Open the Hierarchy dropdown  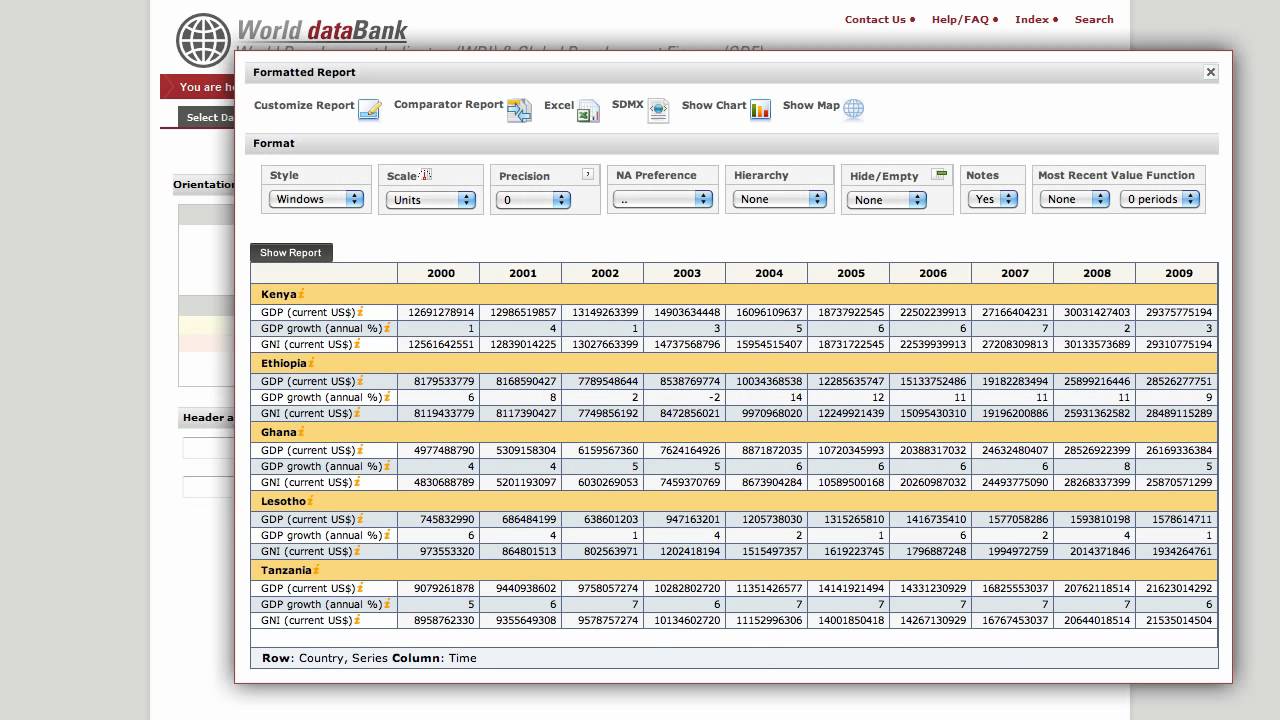780,199
